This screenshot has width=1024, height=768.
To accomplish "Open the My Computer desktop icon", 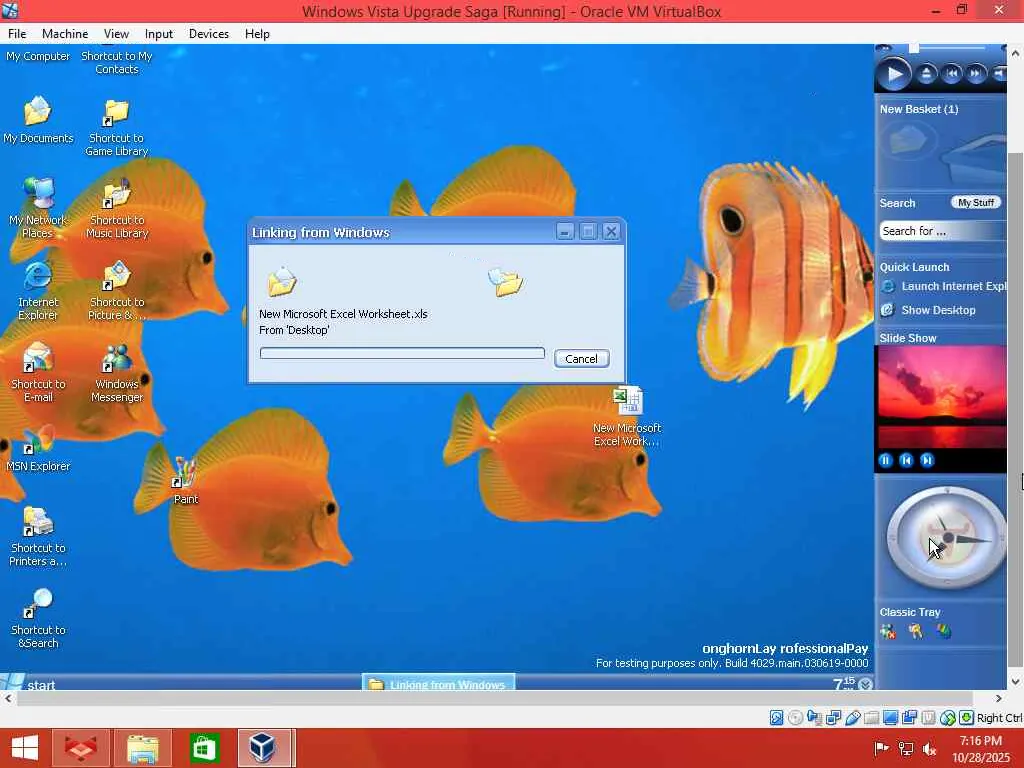I will click(38, 56).
